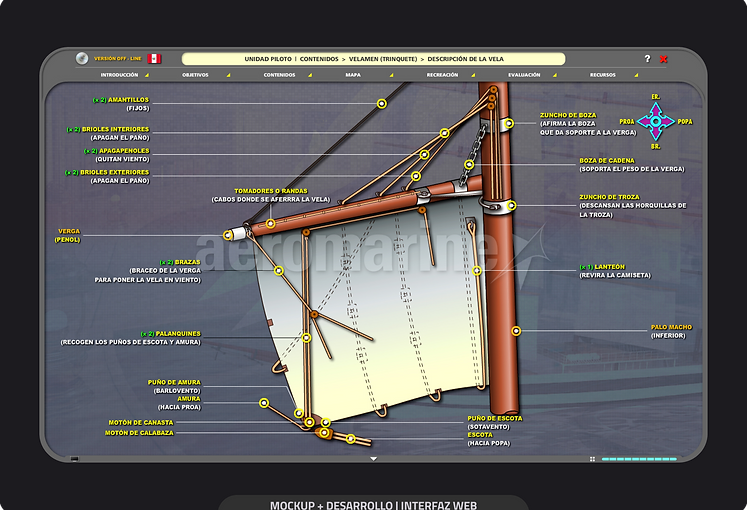
Task: Click the Velamen (Trinquete) breadcrumb
Action: [383, 59]
